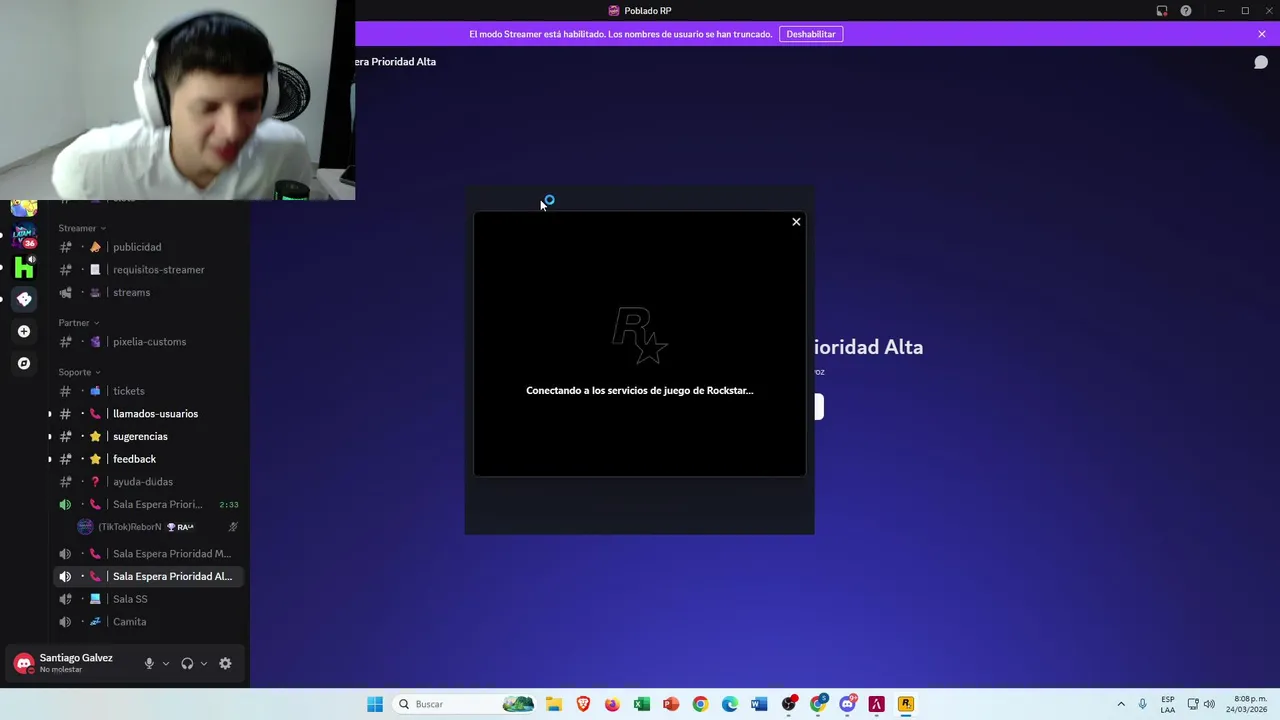Open microphone input options dropdown arrow
Viewport: 1280px width, 720px height.
click(x=165, y=663)
